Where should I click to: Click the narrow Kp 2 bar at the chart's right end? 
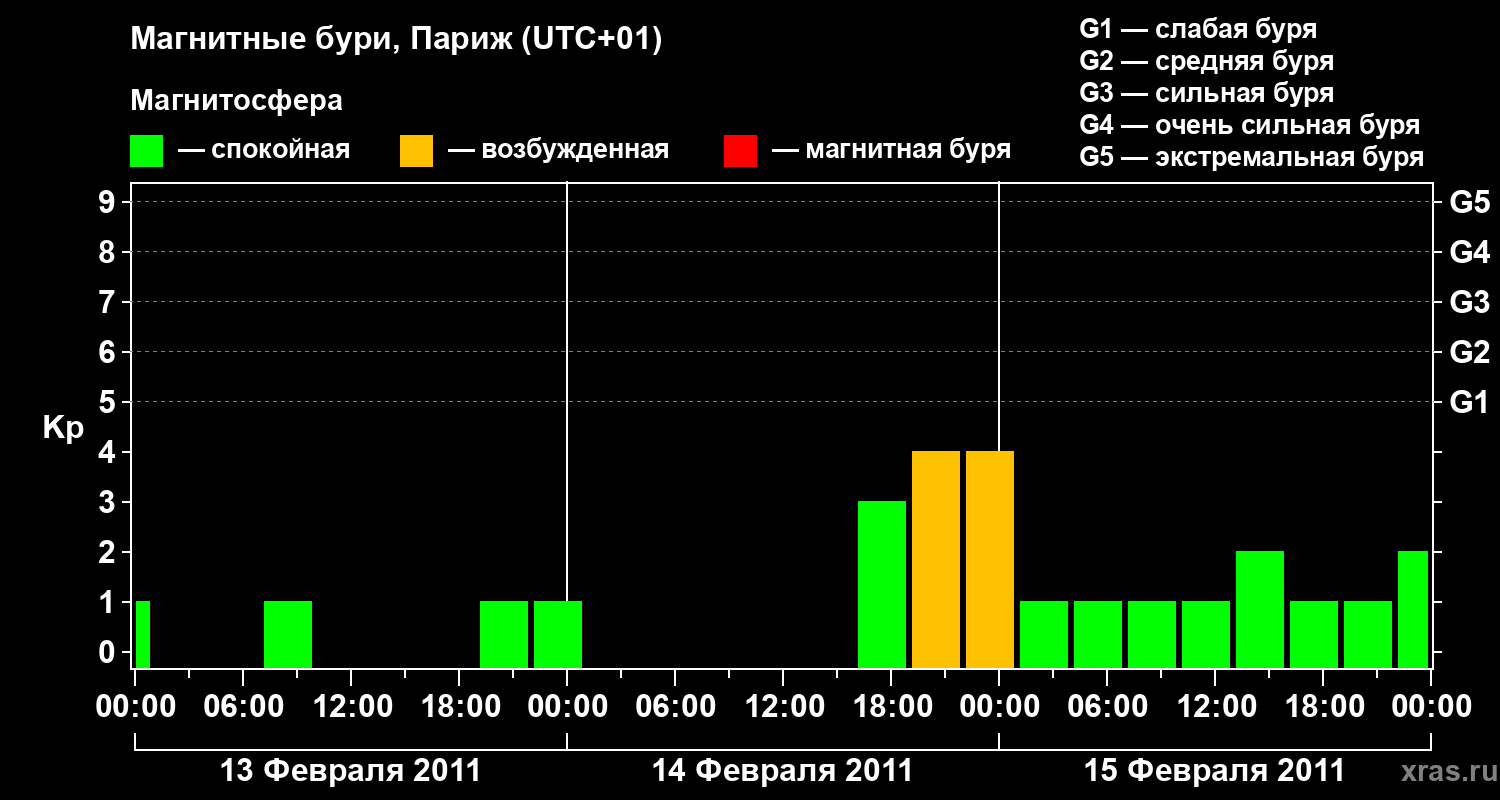1413,609
